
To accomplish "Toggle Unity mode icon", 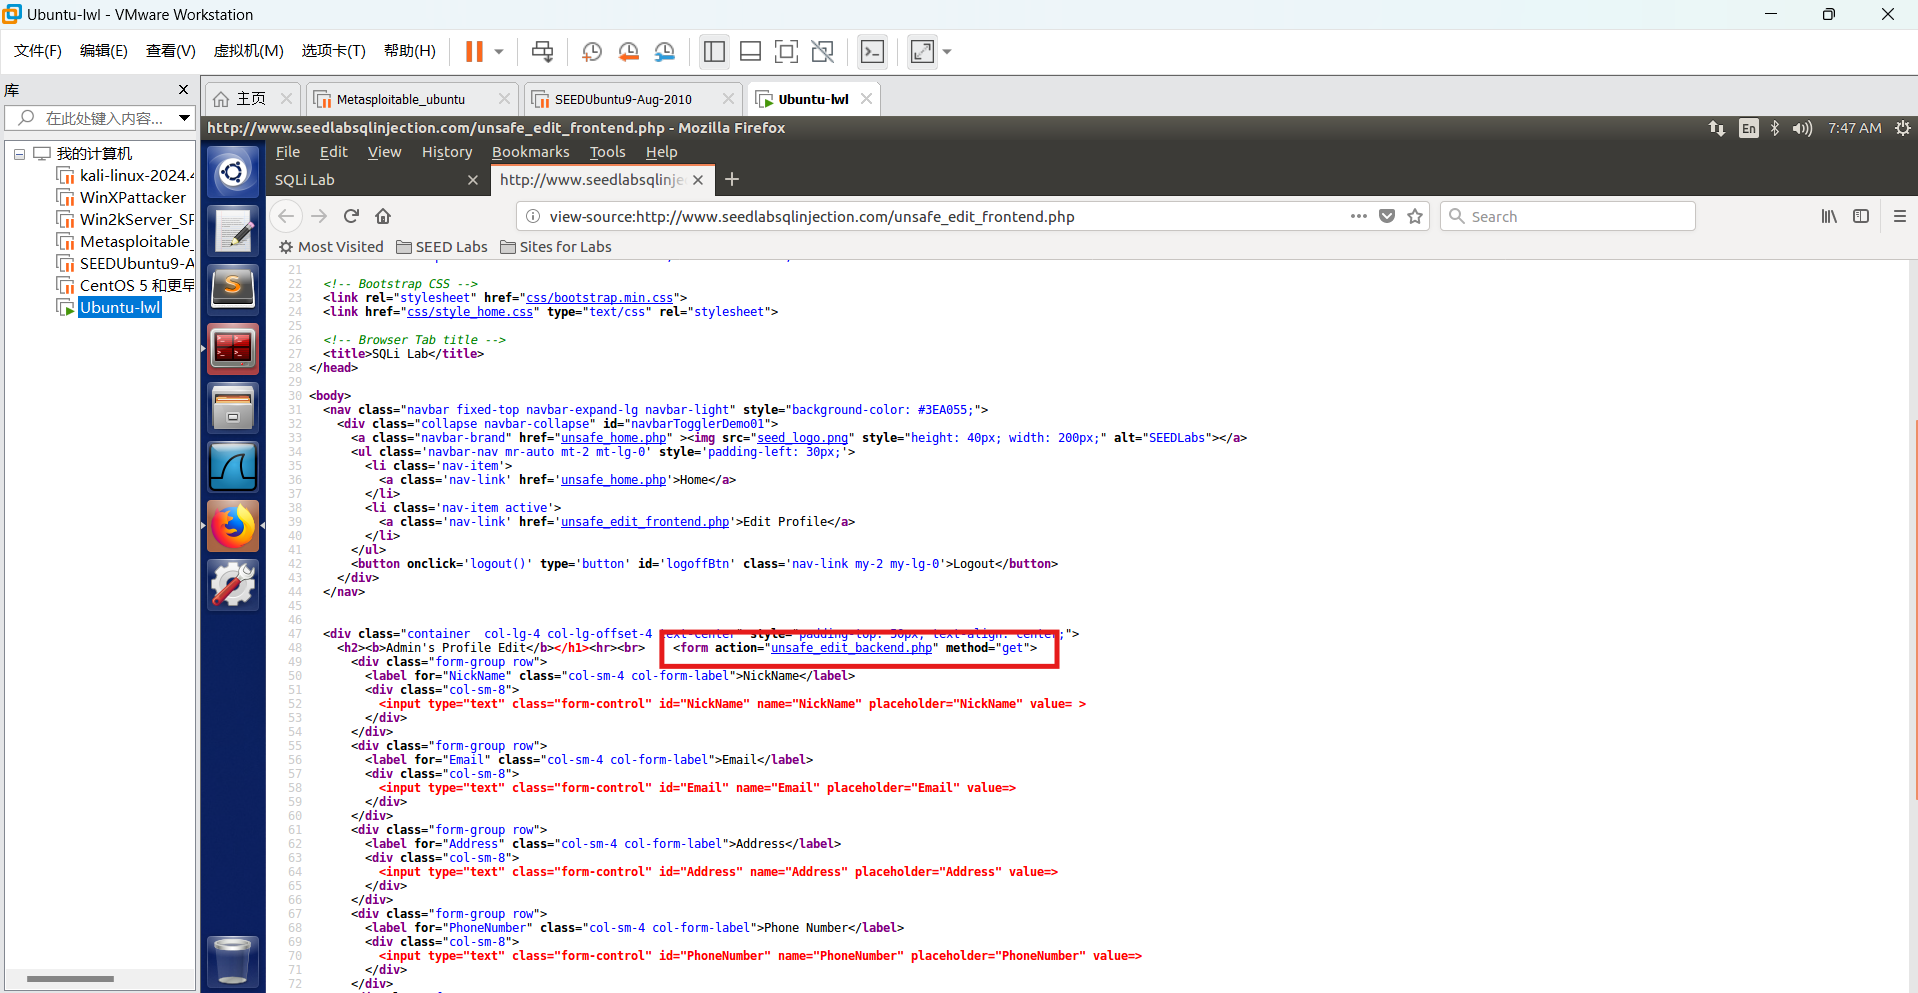I will tap(822, 51).
